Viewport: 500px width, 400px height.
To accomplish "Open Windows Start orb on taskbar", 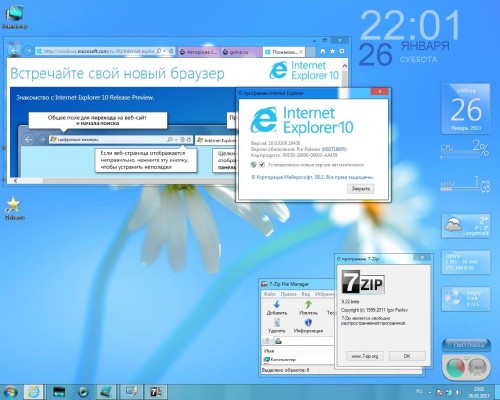I will click(11, 392).
